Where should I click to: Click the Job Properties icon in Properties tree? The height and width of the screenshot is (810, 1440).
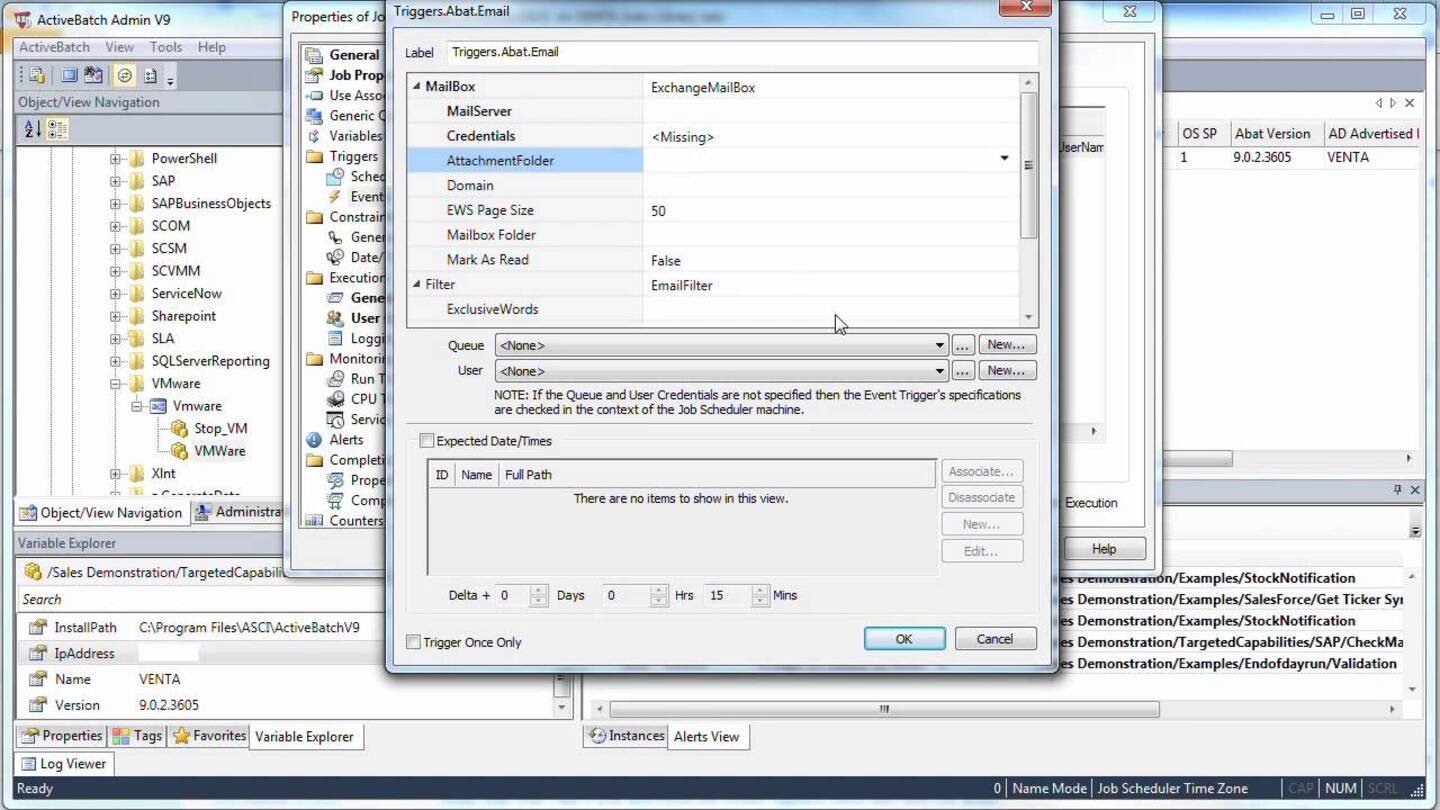click(314, 75)
